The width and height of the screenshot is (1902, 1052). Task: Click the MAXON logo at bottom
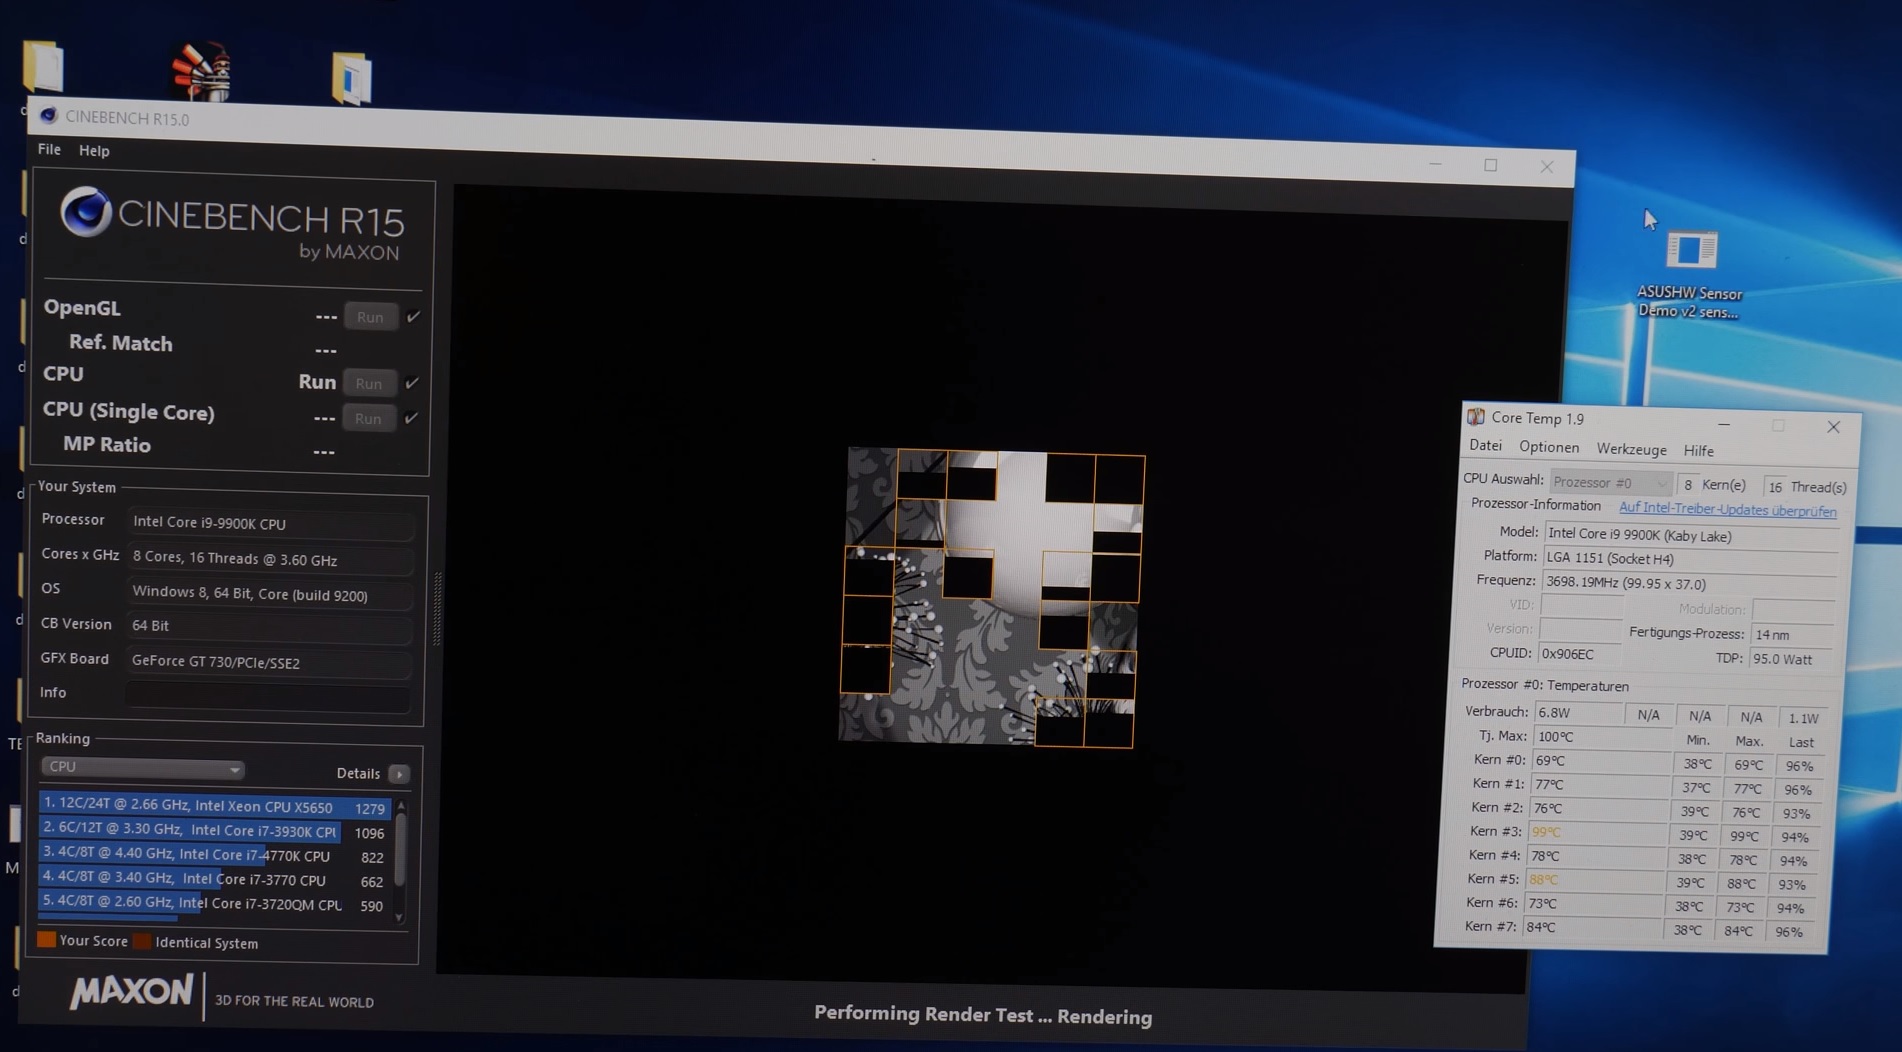131,991
